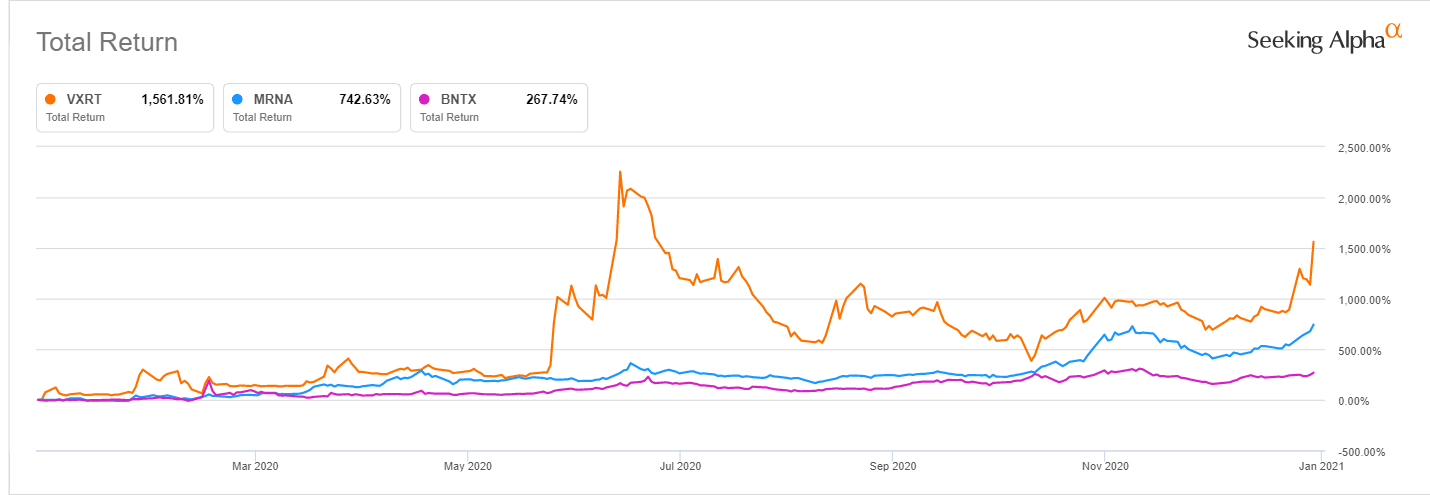Click the Jul 2020 x-axis label

pyautogui.click(x=679, y=465)
